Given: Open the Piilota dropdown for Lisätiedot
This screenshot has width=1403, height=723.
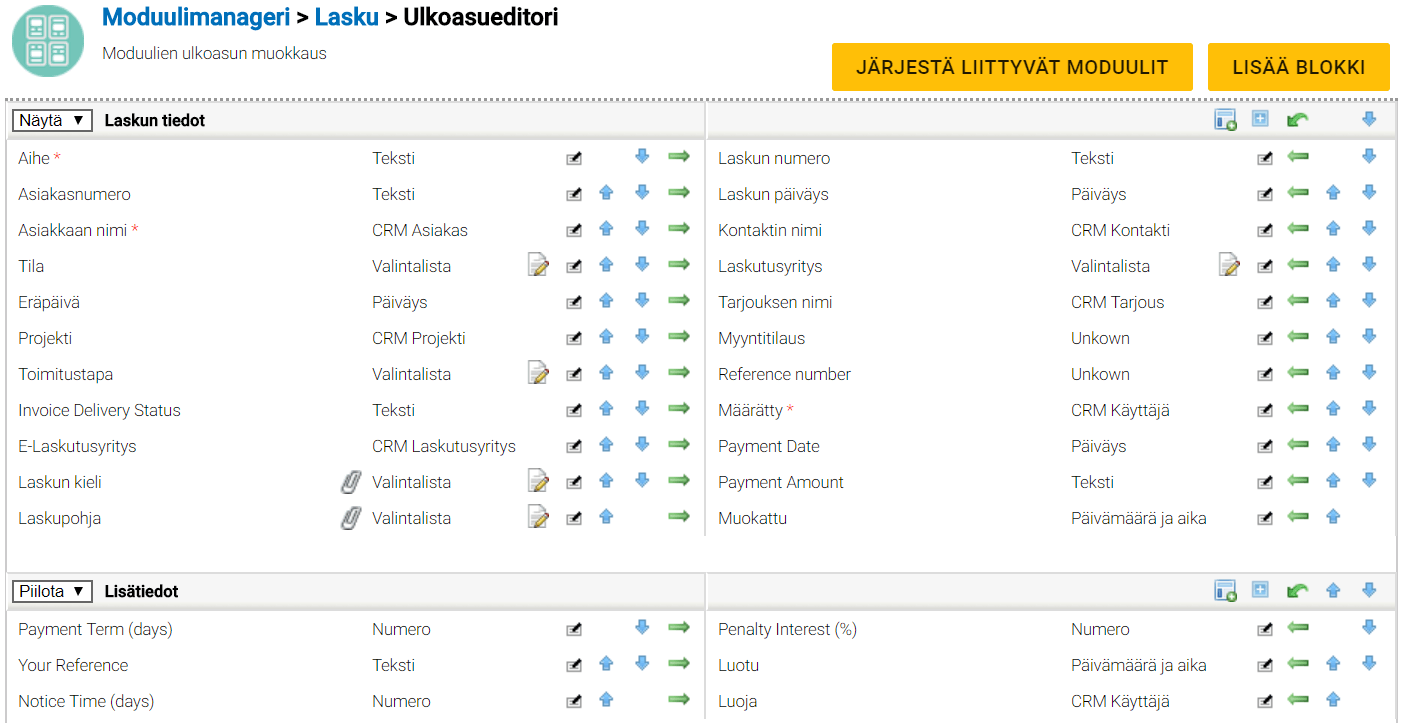Looking at the screenshot, I should point(52,591).
